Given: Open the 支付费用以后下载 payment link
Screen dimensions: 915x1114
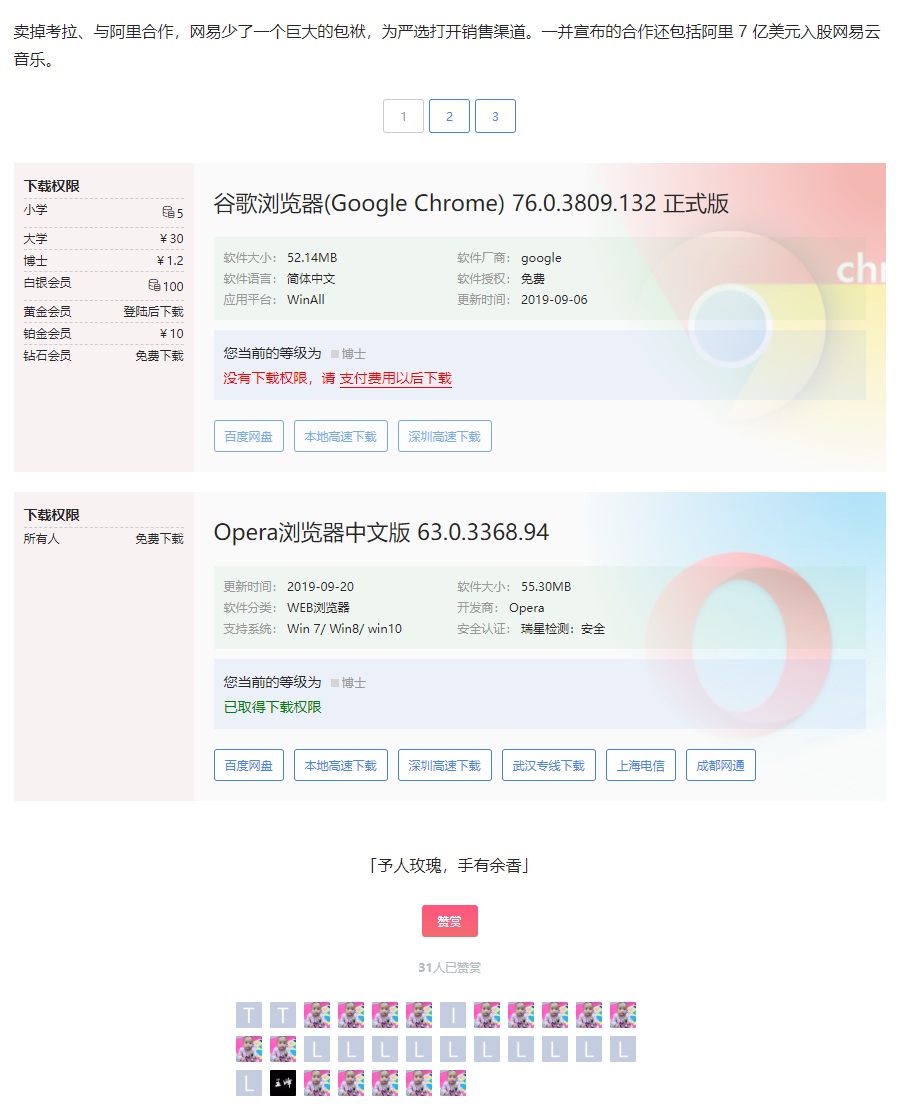Looking at the screenshot, I should (x=396, y=379).
